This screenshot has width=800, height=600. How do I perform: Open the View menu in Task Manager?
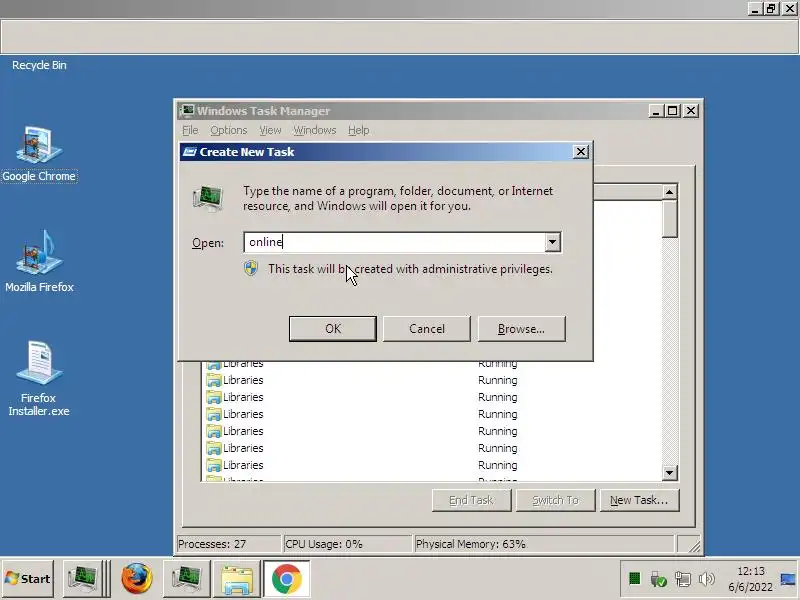pos(270,131)
